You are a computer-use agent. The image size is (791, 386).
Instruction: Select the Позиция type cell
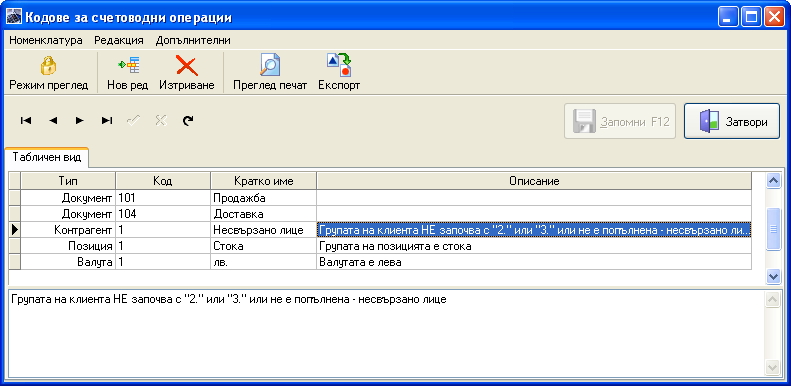pos(68,246)
